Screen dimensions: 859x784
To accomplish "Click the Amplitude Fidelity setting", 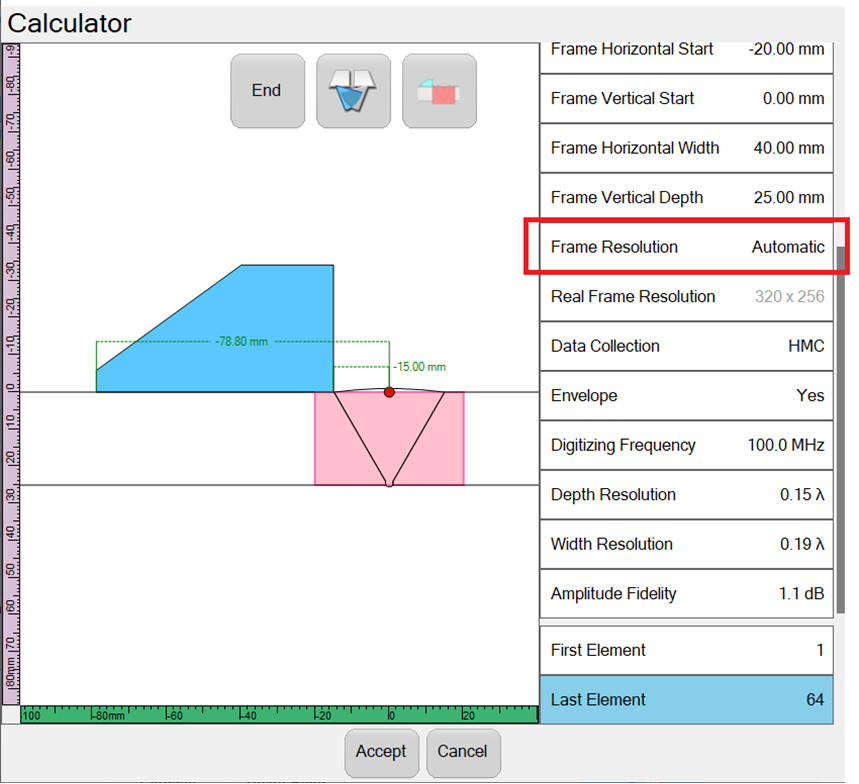I will click(686, 594).
